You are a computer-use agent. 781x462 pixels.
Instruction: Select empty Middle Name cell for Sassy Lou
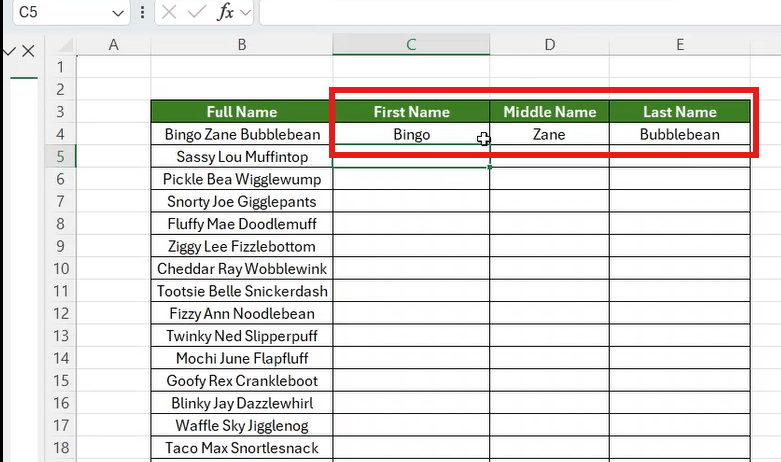549,156
